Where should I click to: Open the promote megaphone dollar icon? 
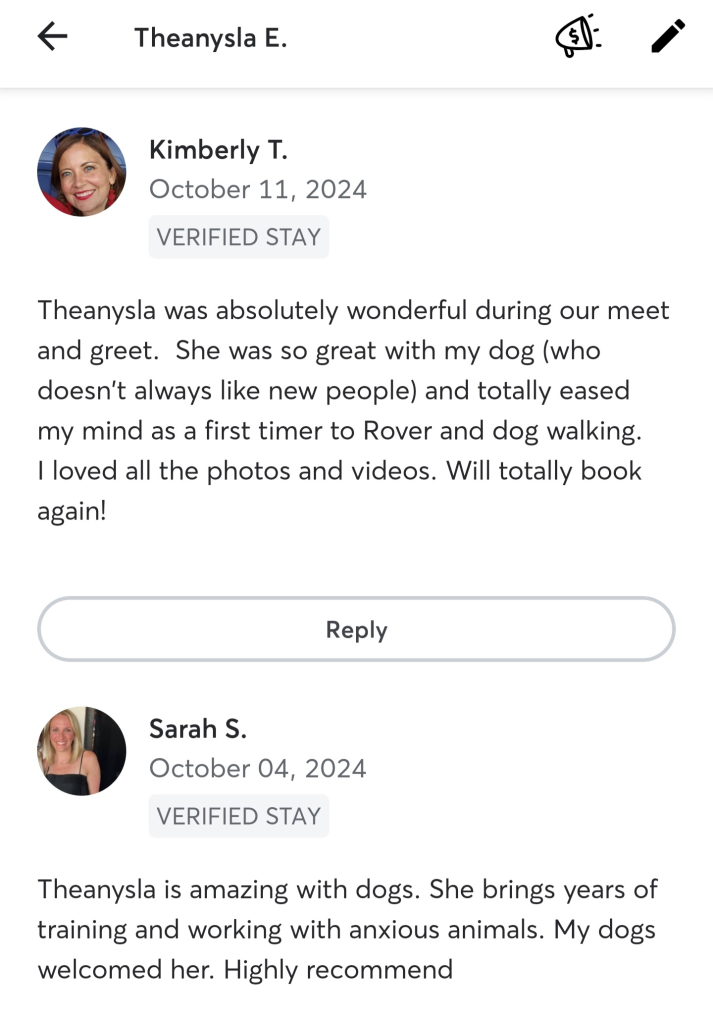point(578,37)
